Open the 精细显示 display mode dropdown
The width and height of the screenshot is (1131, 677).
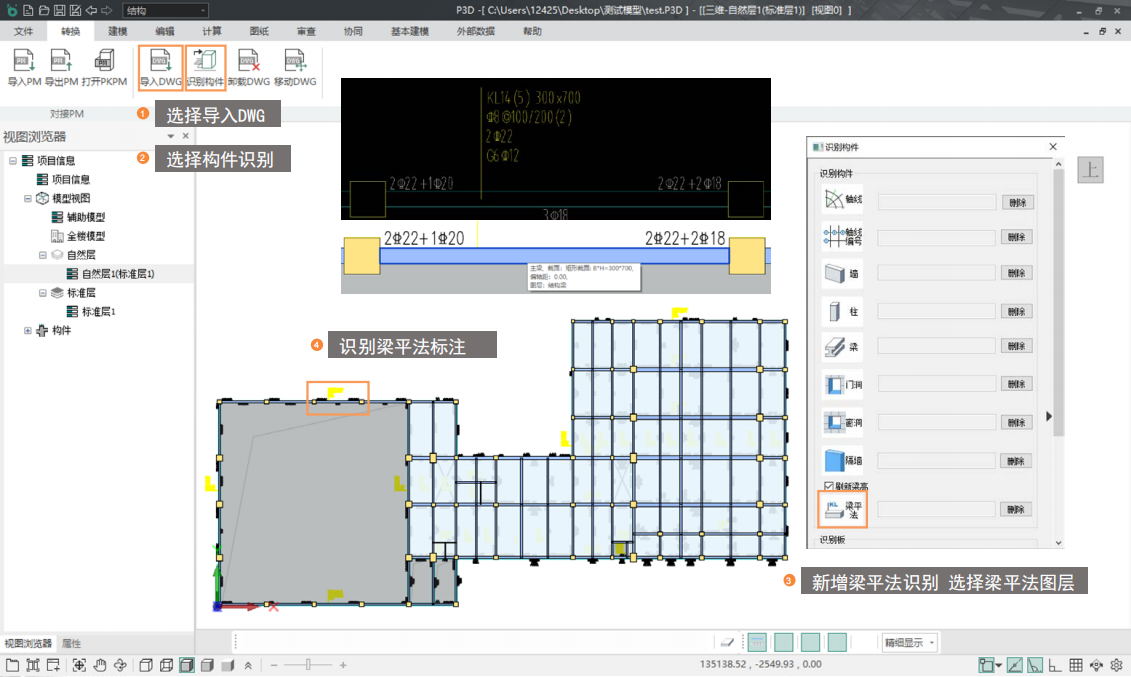pos(909,642)
